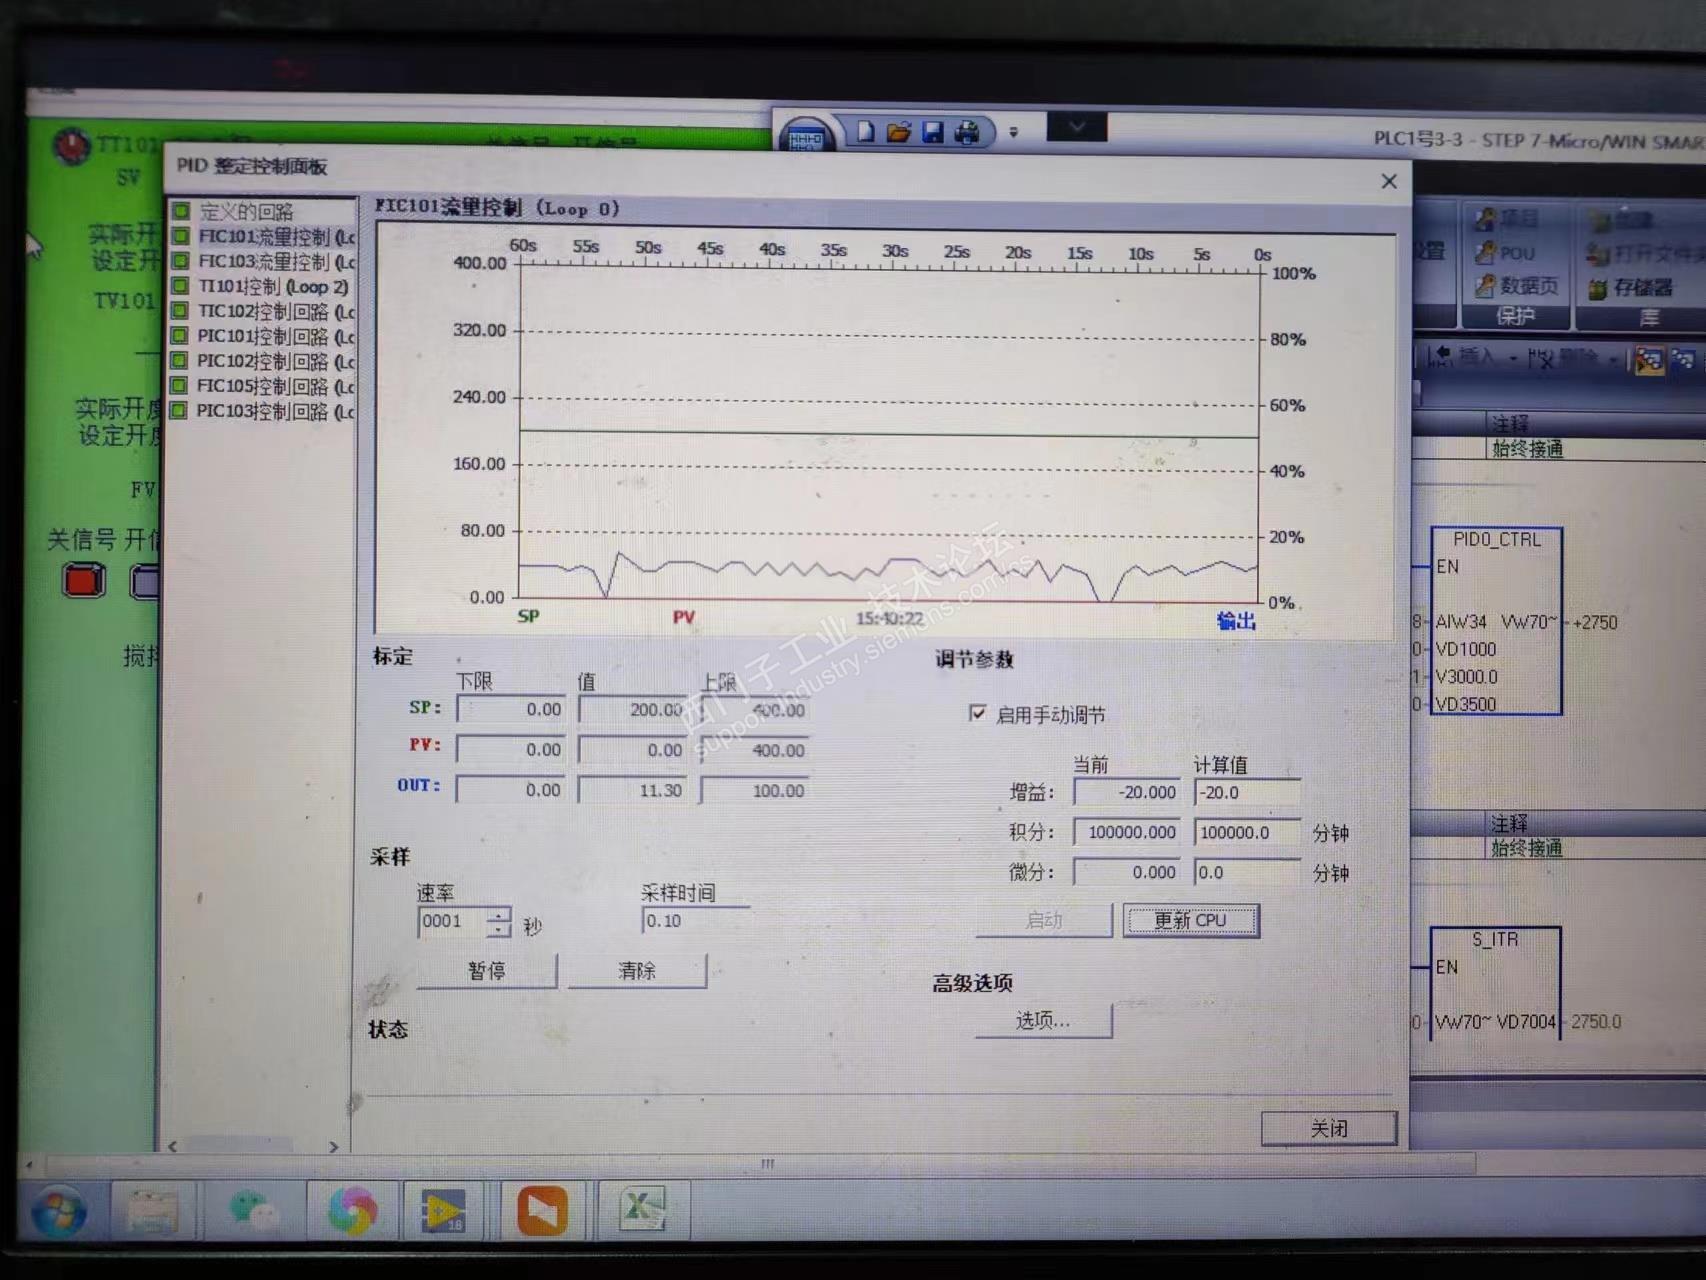Click the 微分 calculated value field
The image size is (1706, 1280).
(1248, 872)
